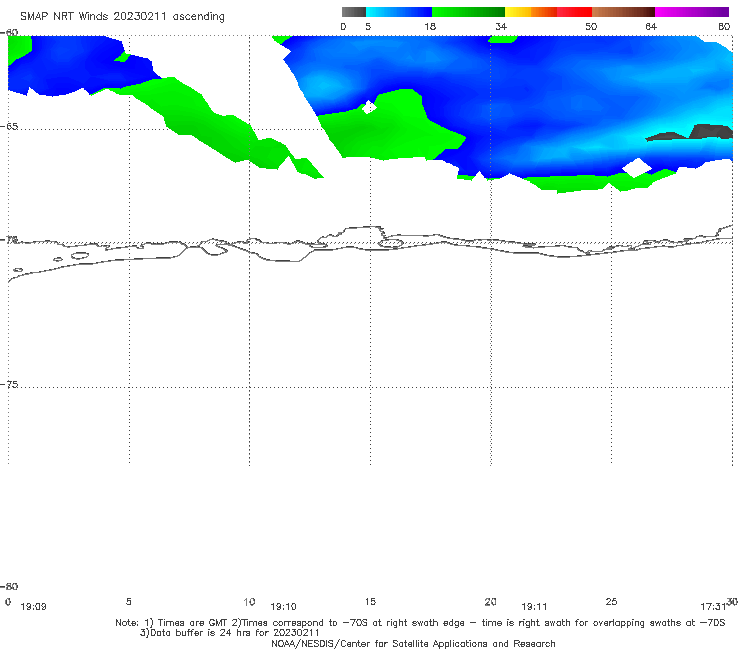Click the longitude axis label 25
The image size is (740, 650).
[611, 602]
